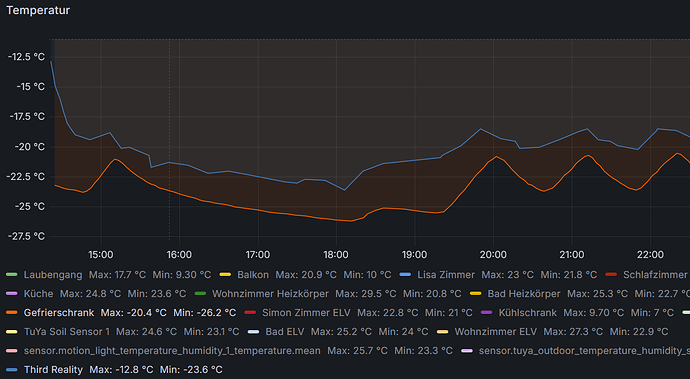
Task: Open the sensor.tuya_outdoor series color swatch
Action: click(x=467, y=350)
